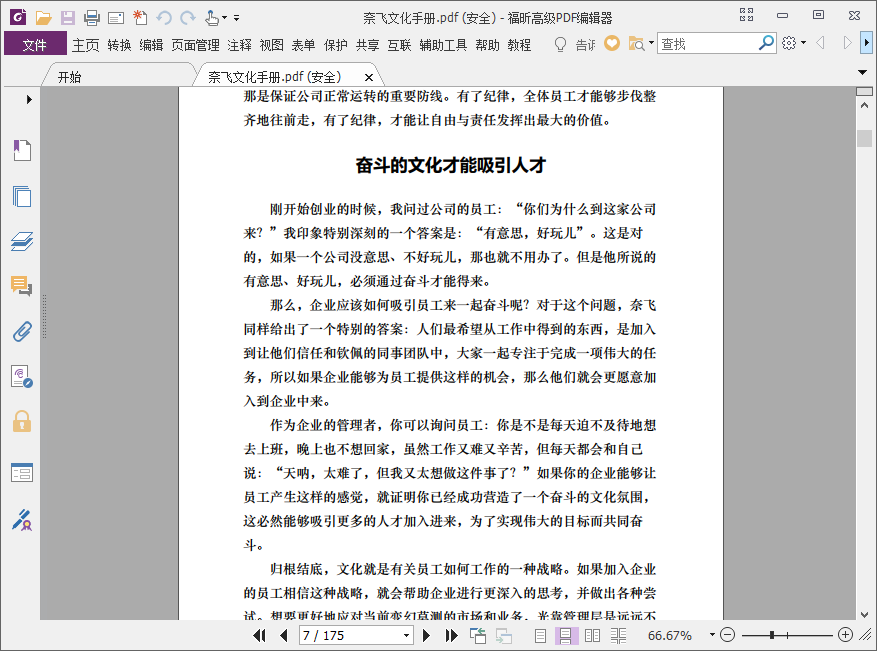Go to the previous search result arrow
Screen dimensions: 877x651
point(820,43)
